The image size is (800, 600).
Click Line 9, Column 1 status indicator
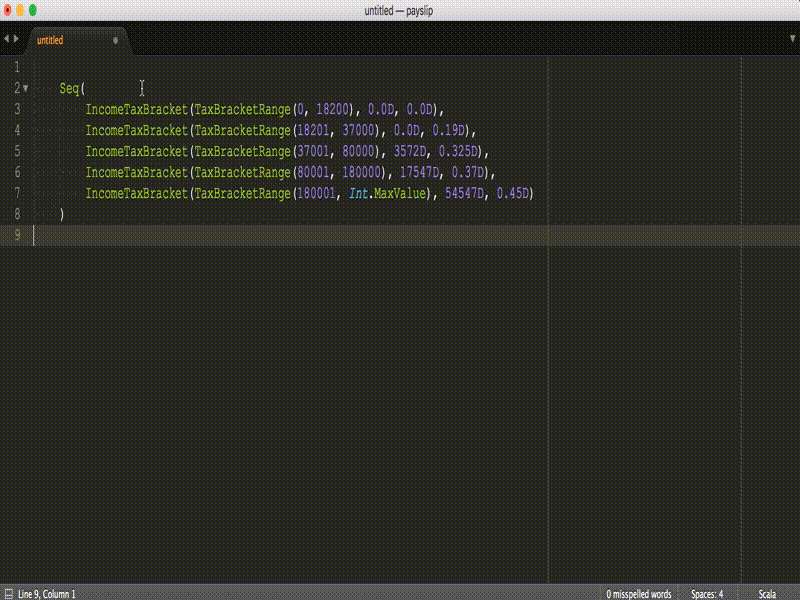click(45, 592)
